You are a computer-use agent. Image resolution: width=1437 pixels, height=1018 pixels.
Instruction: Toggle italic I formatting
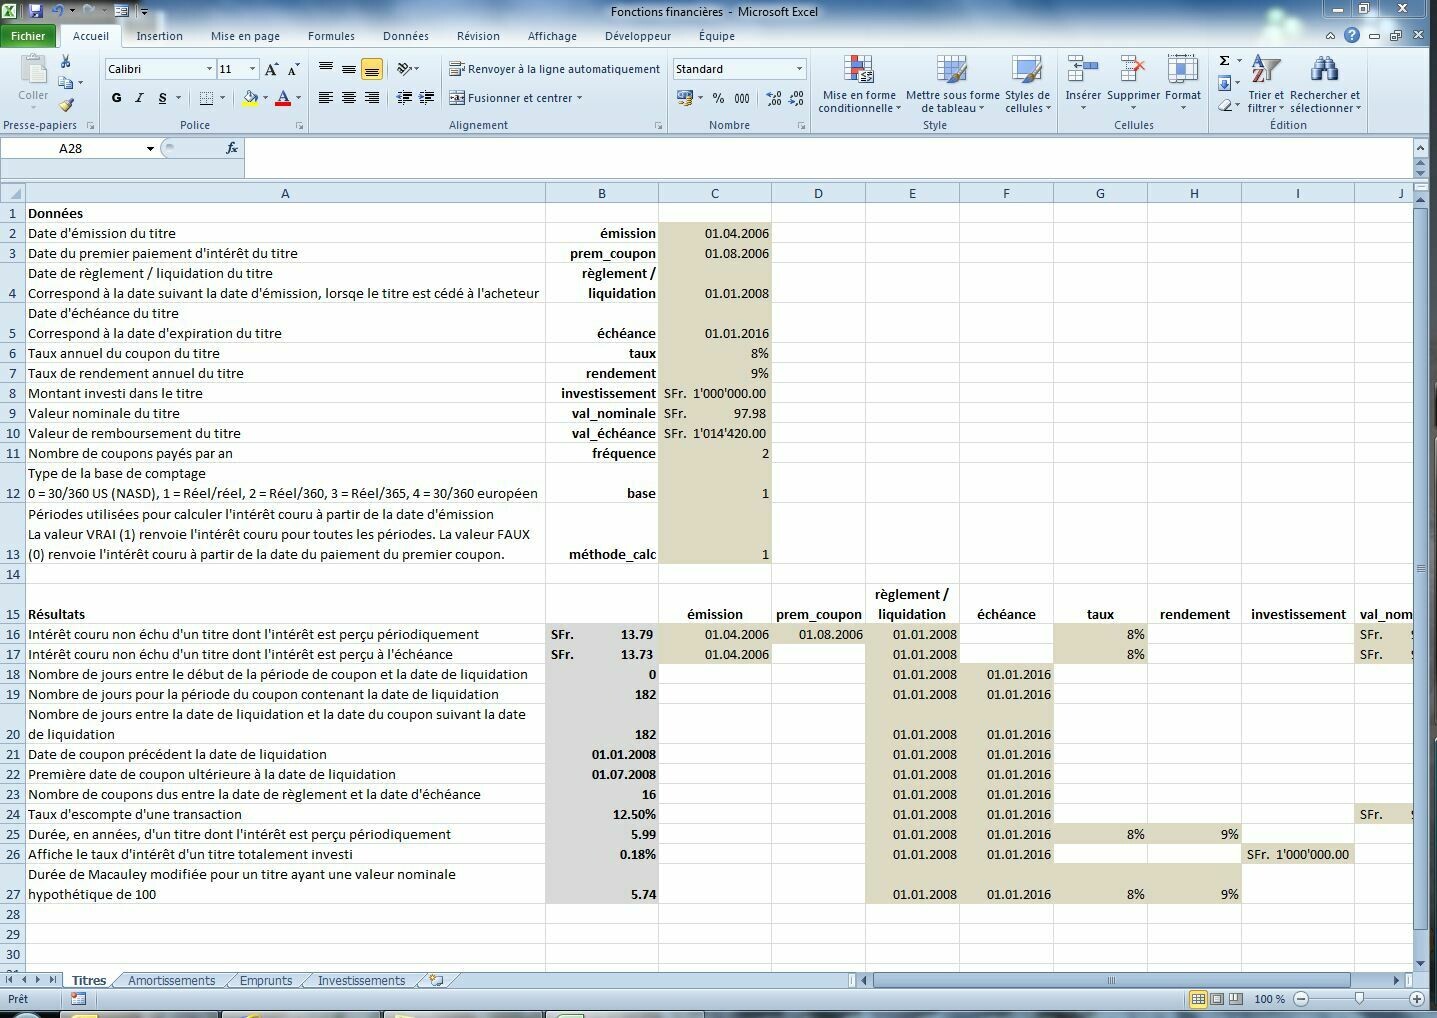(139, 98)
